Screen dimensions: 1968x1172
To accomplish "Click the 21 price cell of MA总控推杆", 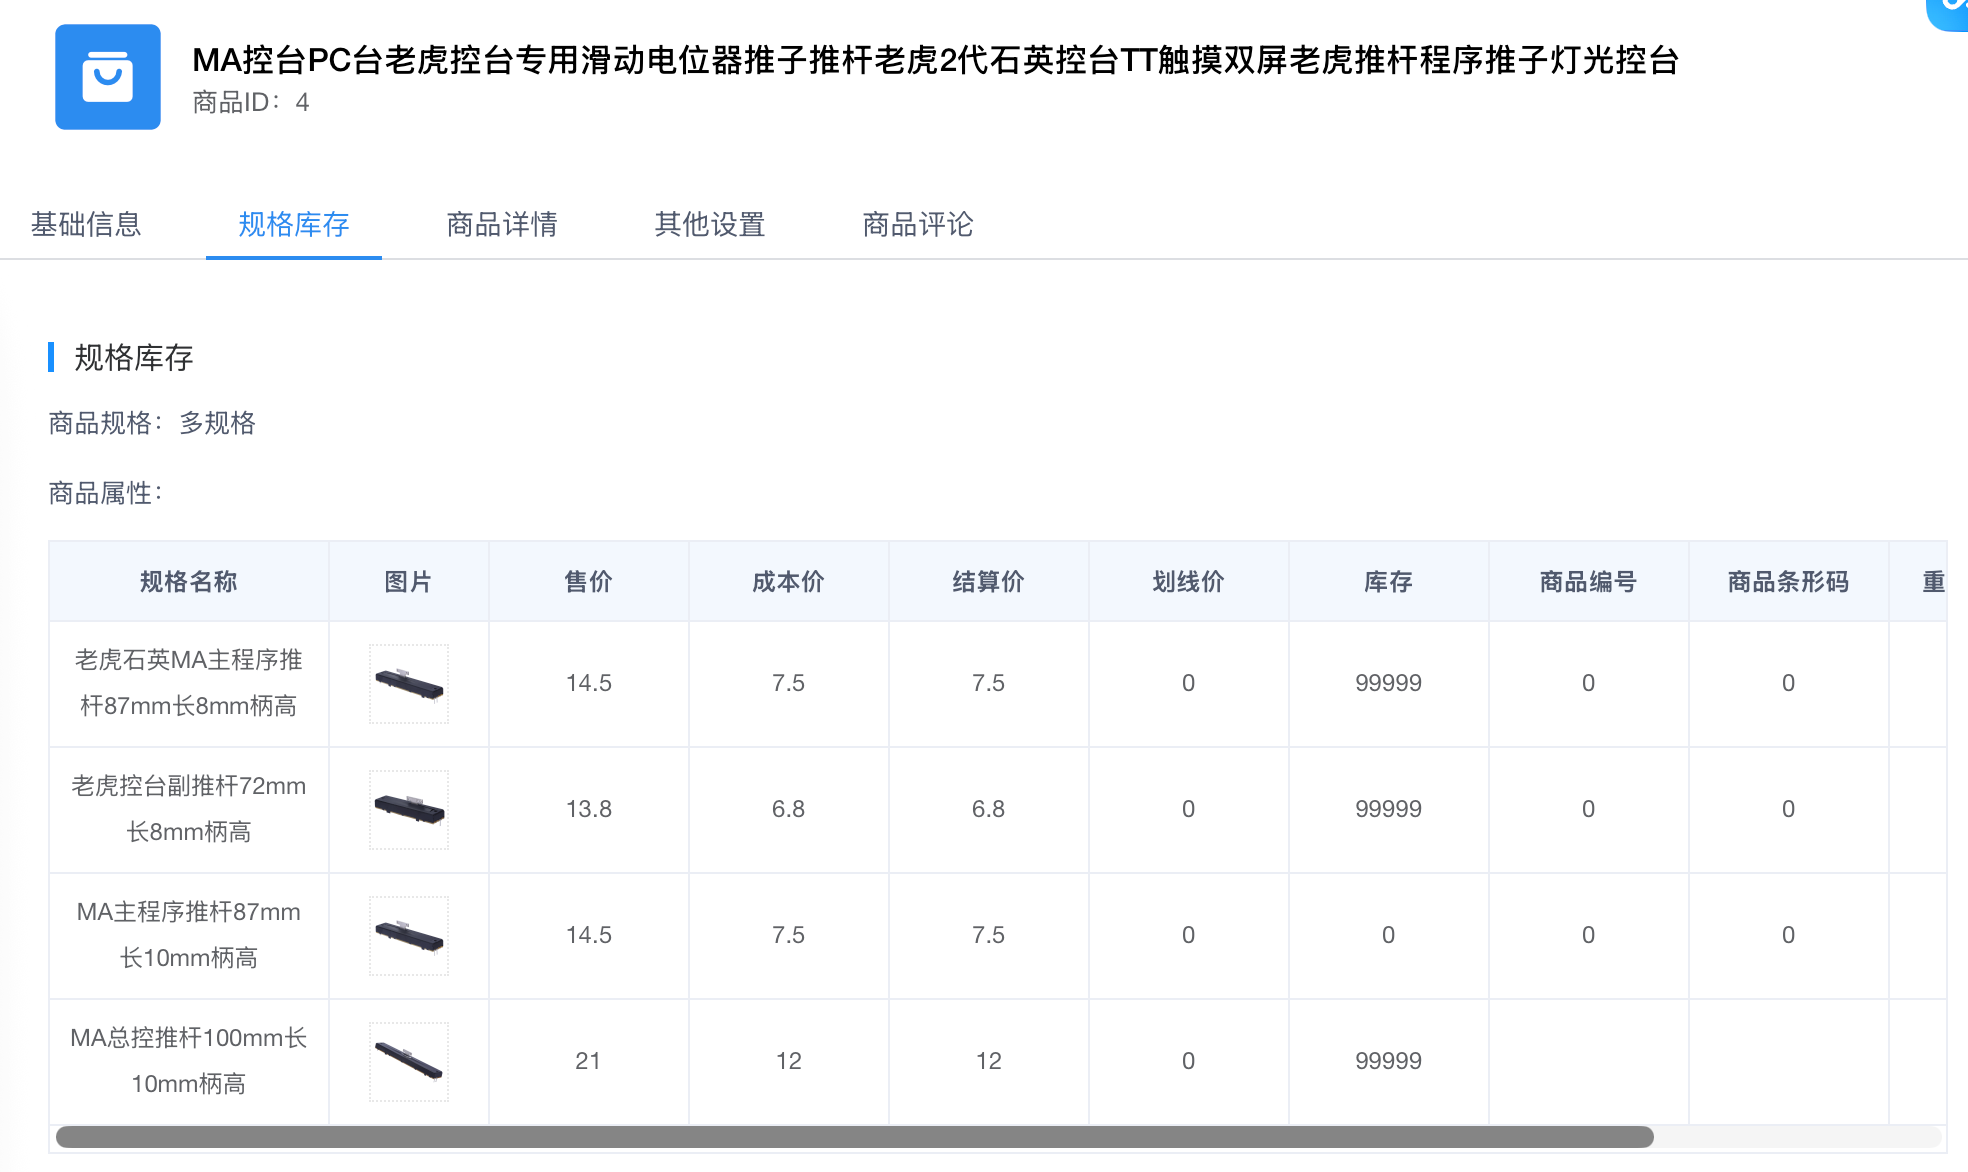I will (588, 1061).
